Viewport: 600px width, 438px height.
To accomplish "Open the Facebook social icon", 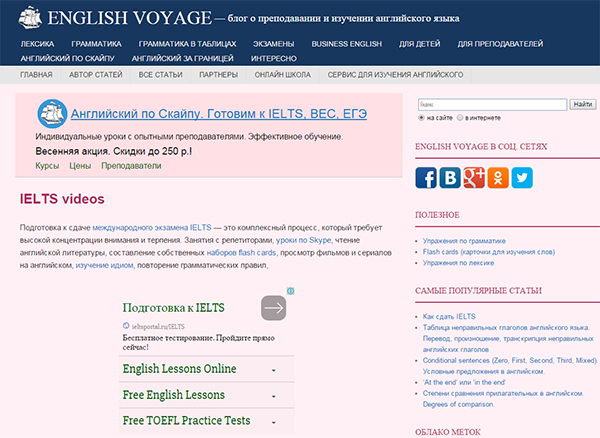I will [427, 178].
